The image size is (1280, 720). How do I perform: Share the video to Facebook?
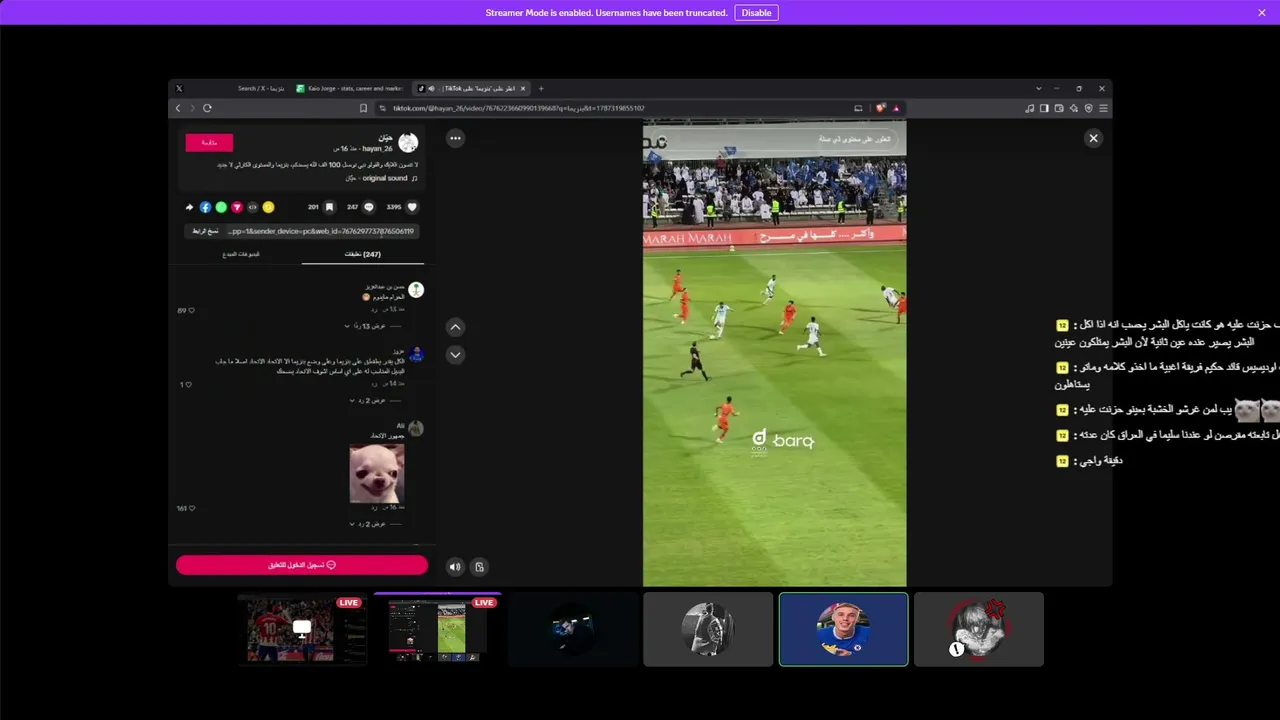[x=205, y=207]
